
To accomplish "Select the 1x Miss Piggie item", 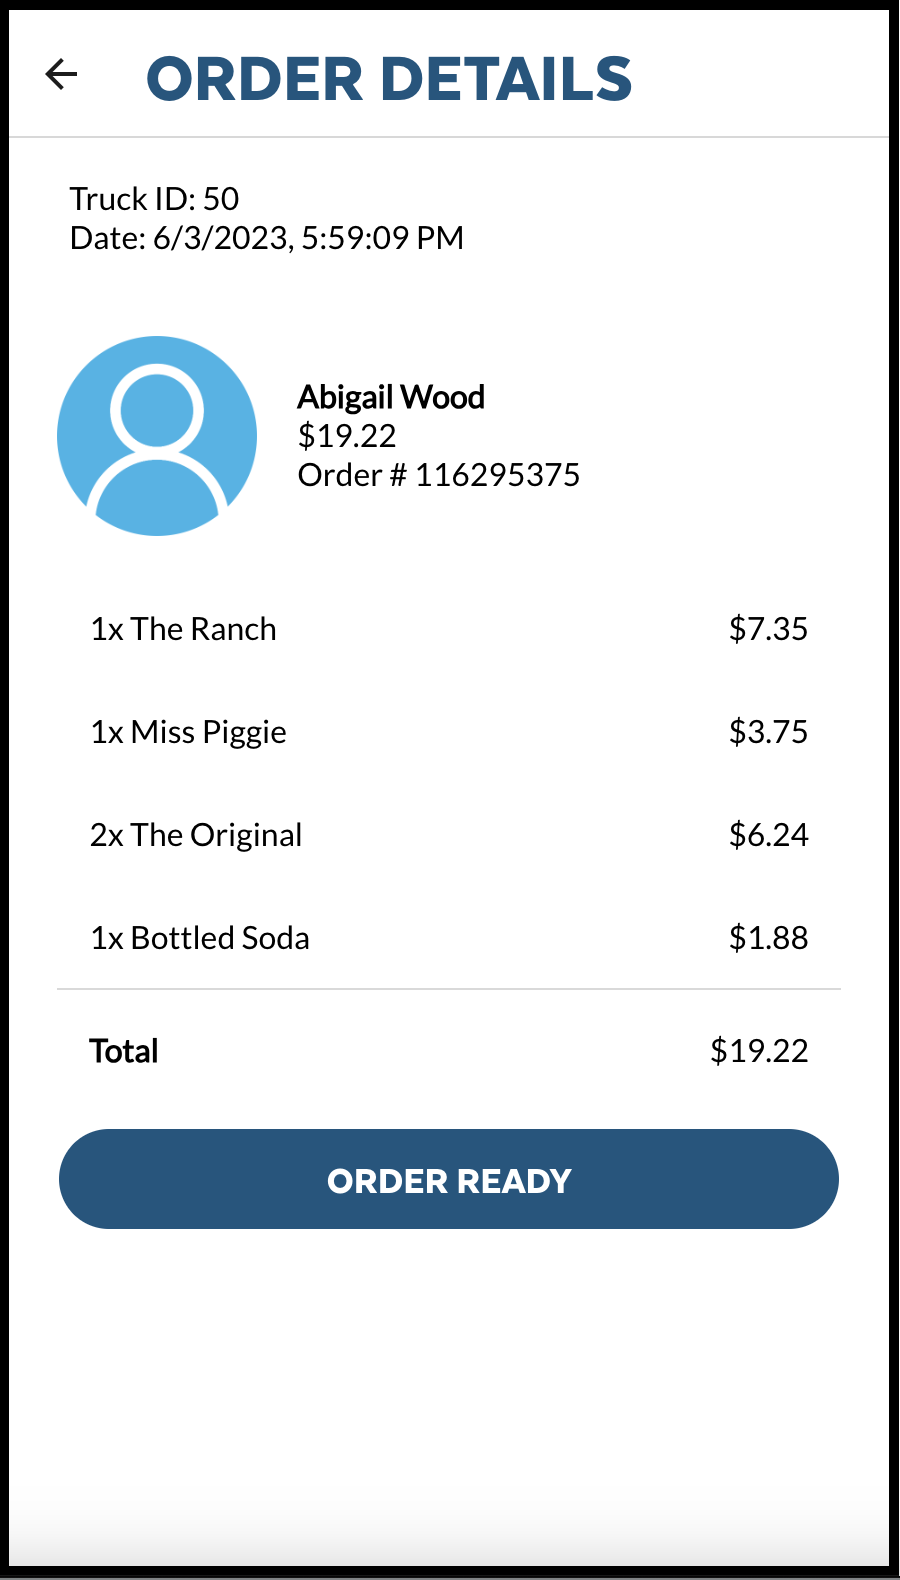I will click(x=188, y=732).
